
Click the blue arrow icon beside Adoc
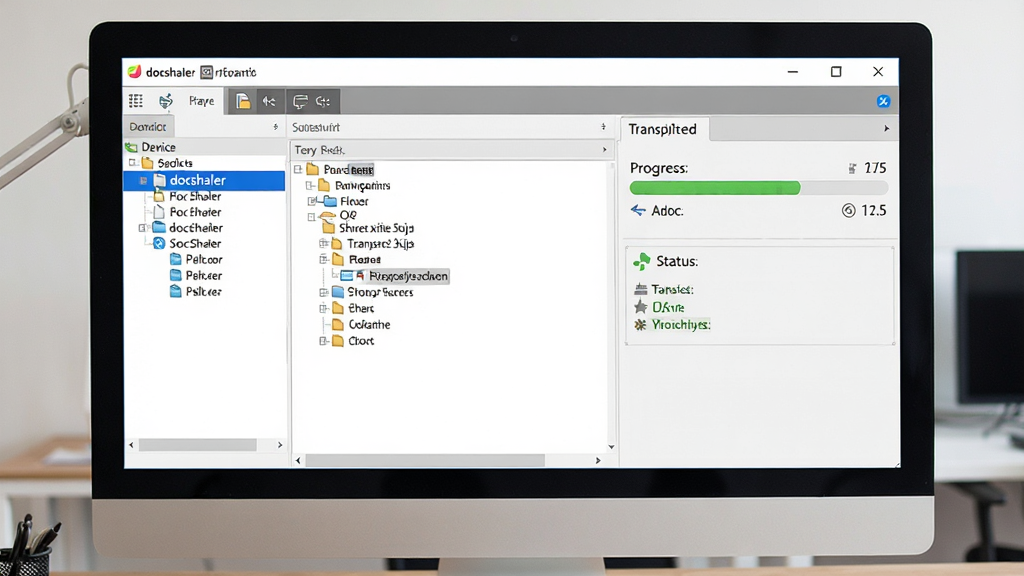point(638,210)
